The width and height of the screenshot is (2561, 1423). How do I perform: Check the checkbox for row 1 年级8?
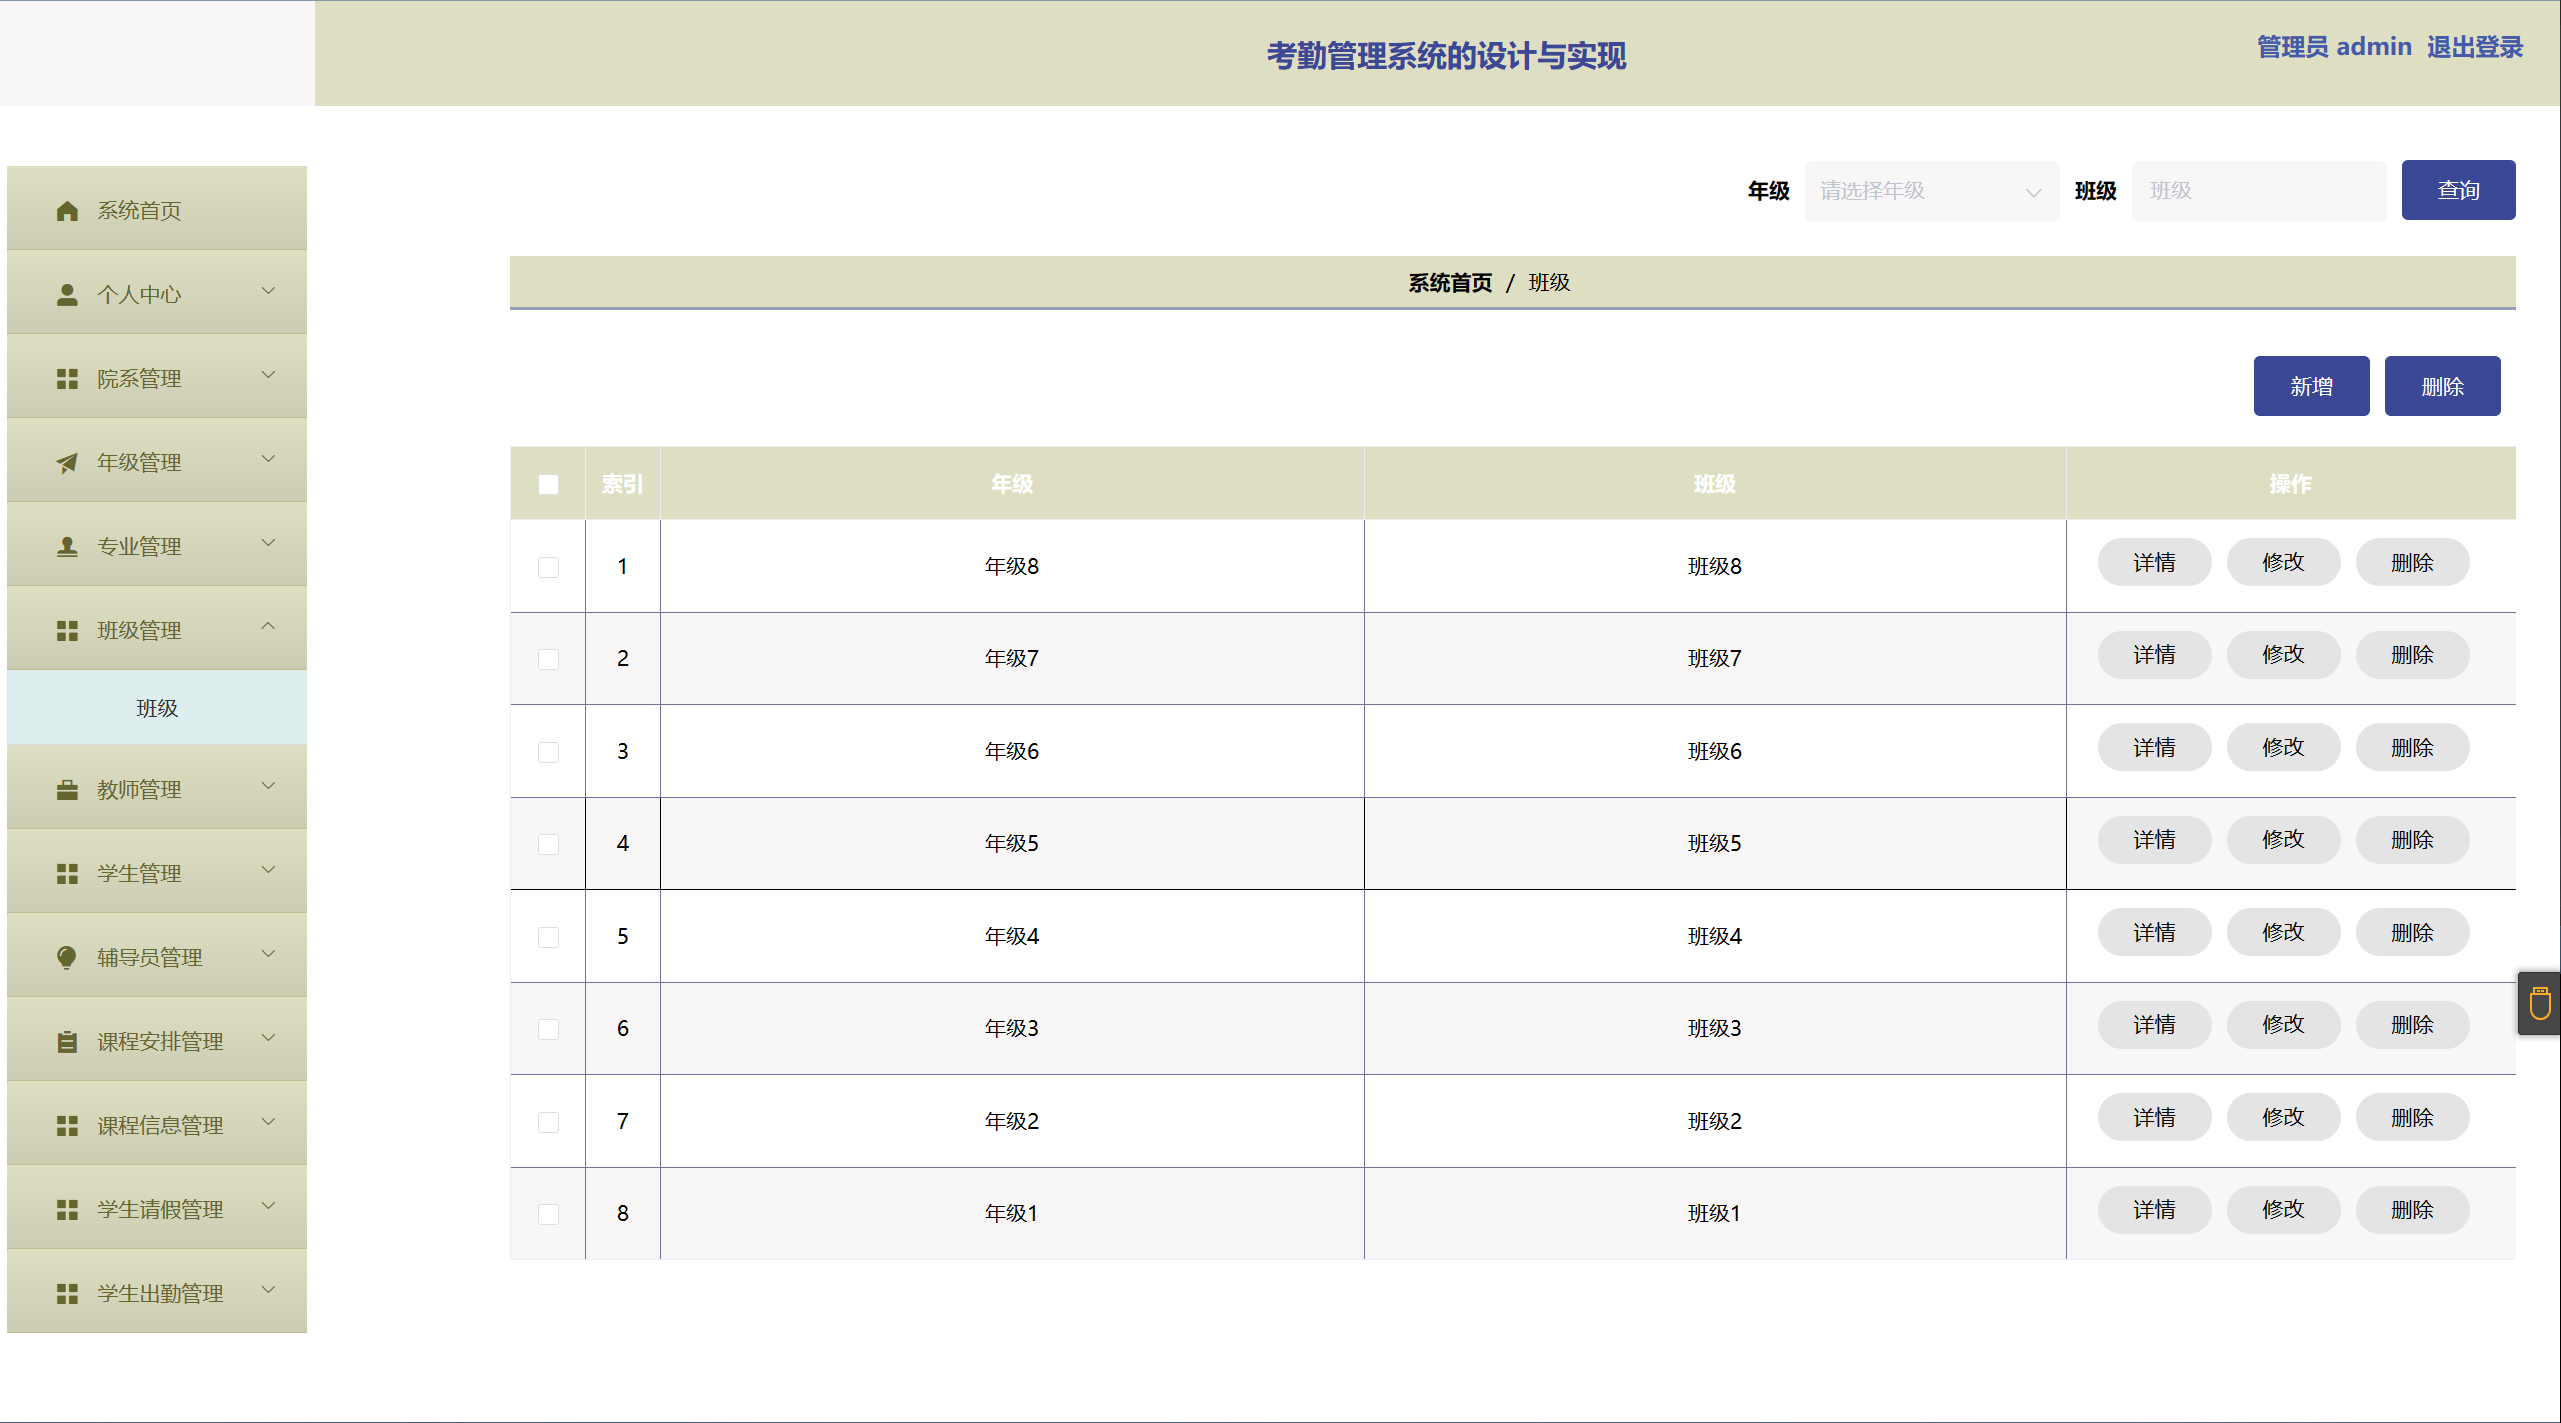pyautogui.click(x=548, y=567)
